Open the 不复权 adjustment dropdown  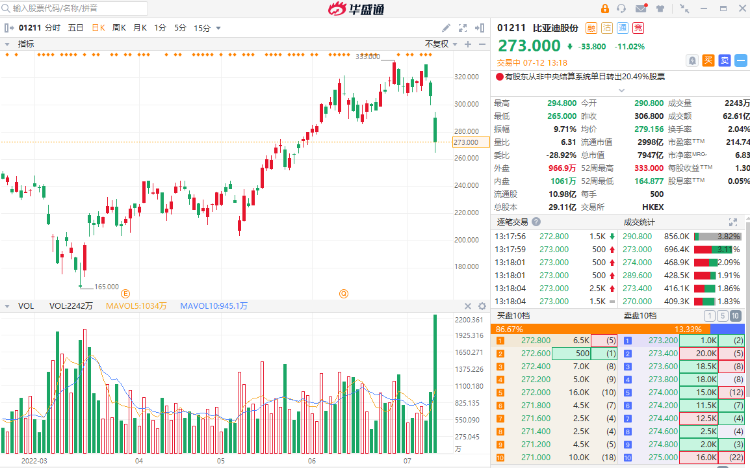tap(441, 44)
